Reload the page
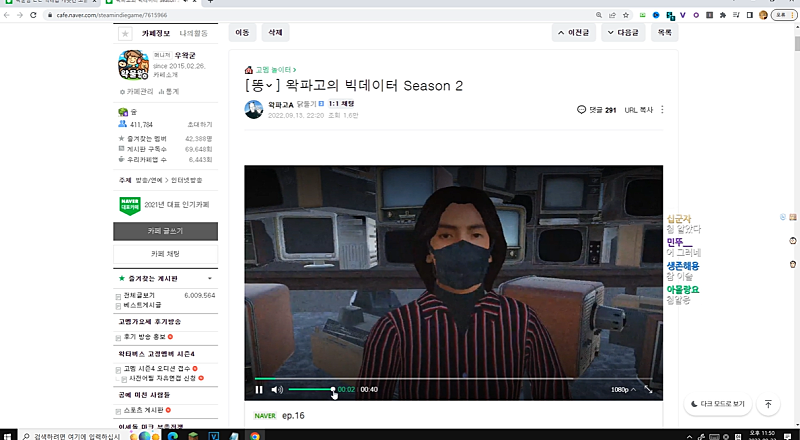Screen dimensions: 800x440 pyautogui.click(x=33, y=15)
